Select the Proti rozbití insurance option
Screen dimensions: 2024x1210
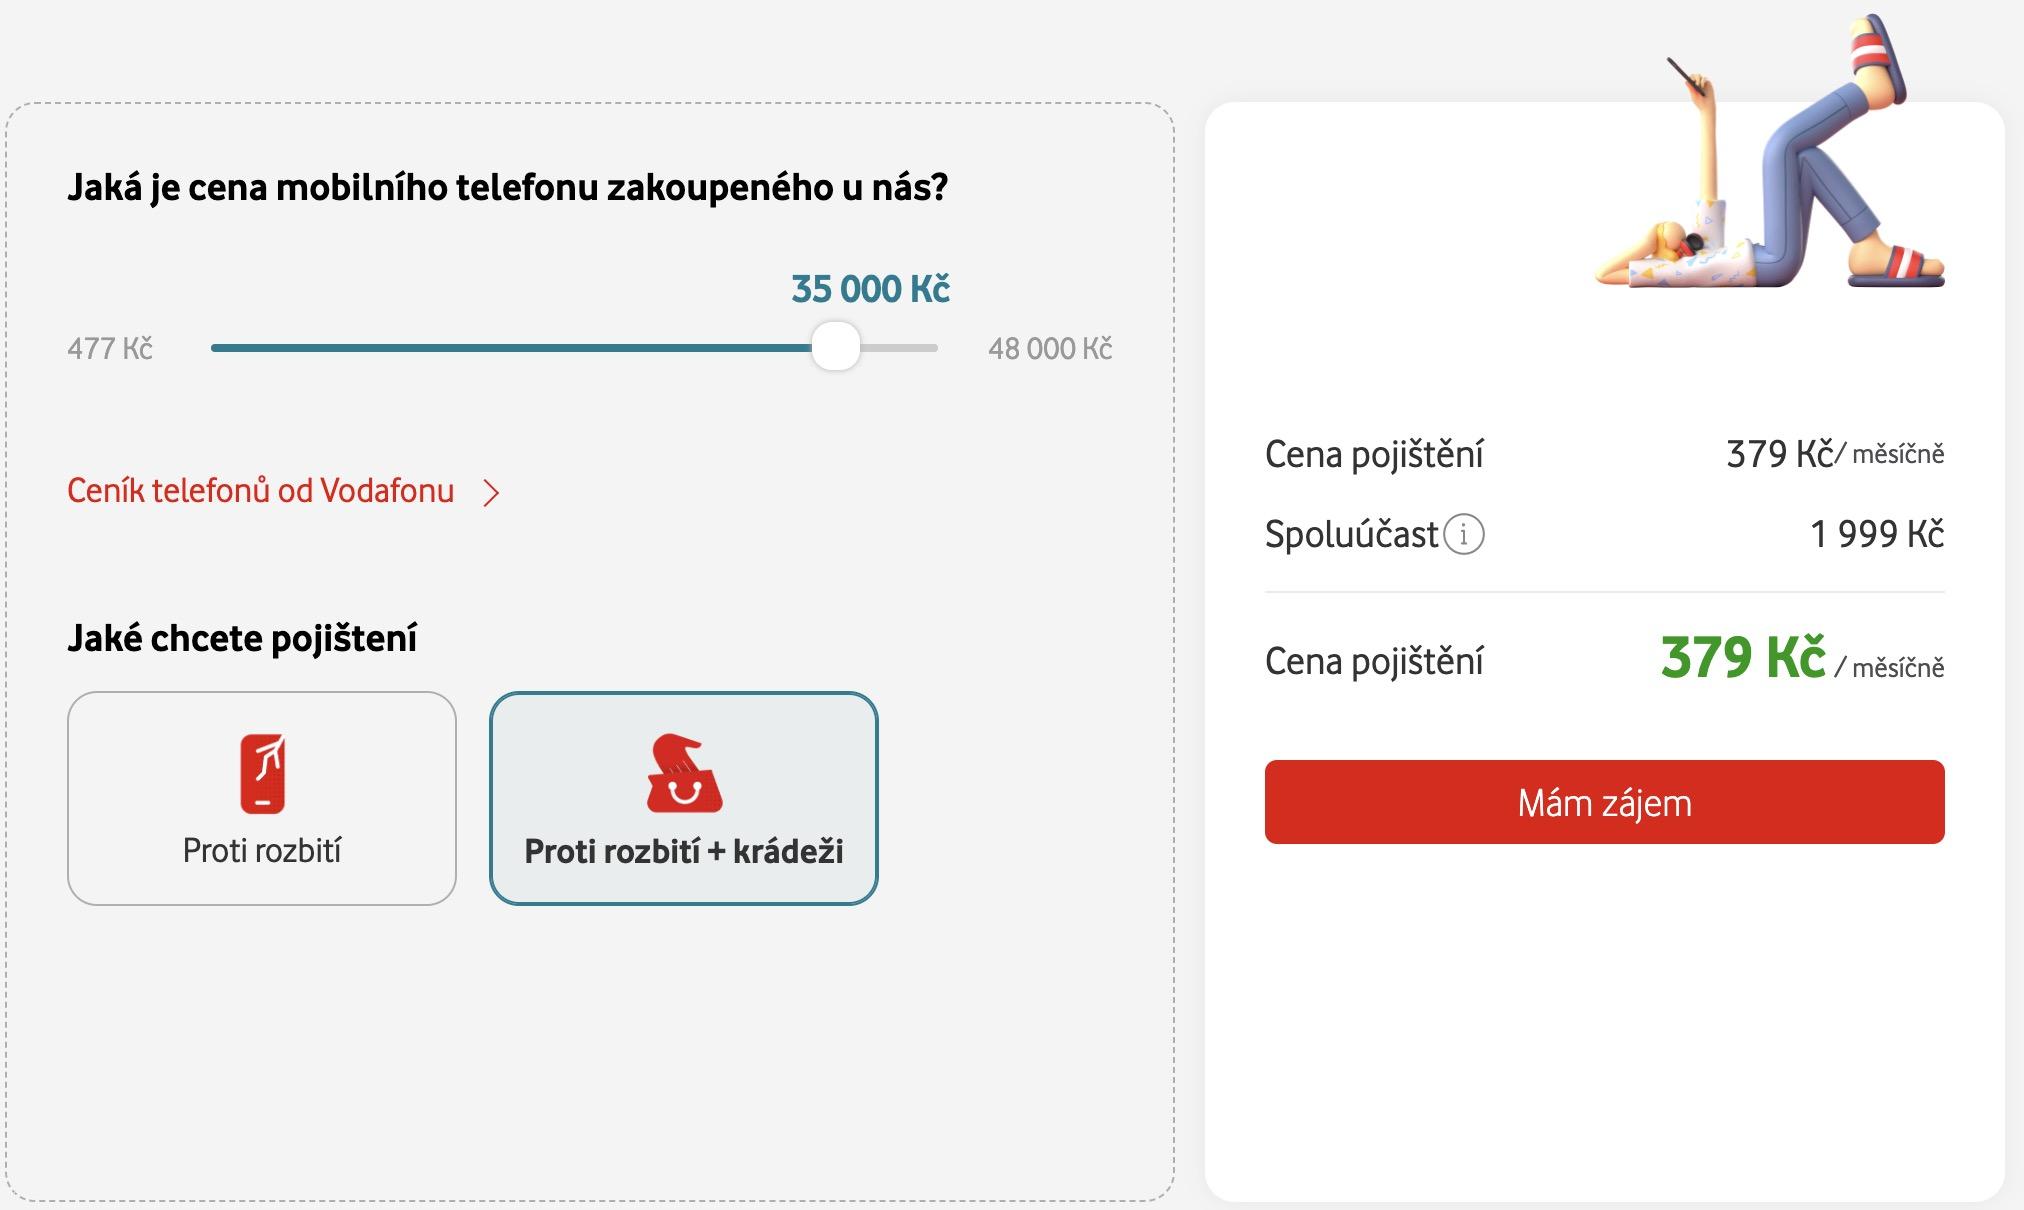tap(262, 798)
